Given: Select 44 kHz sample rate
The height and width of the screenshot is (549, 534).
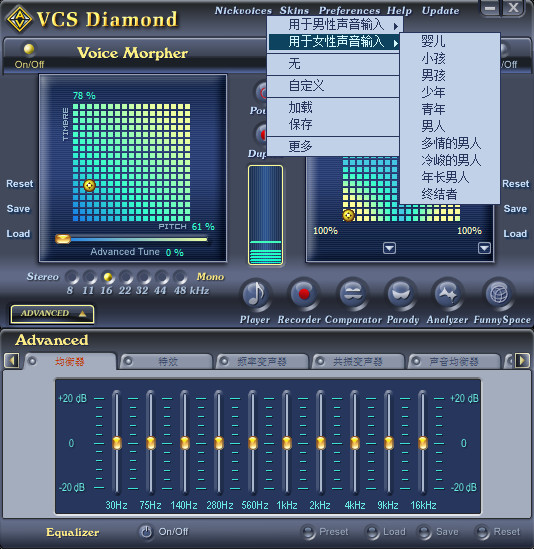Looking at the screenshot, I should pyautogui.click(x=161, y=277).
